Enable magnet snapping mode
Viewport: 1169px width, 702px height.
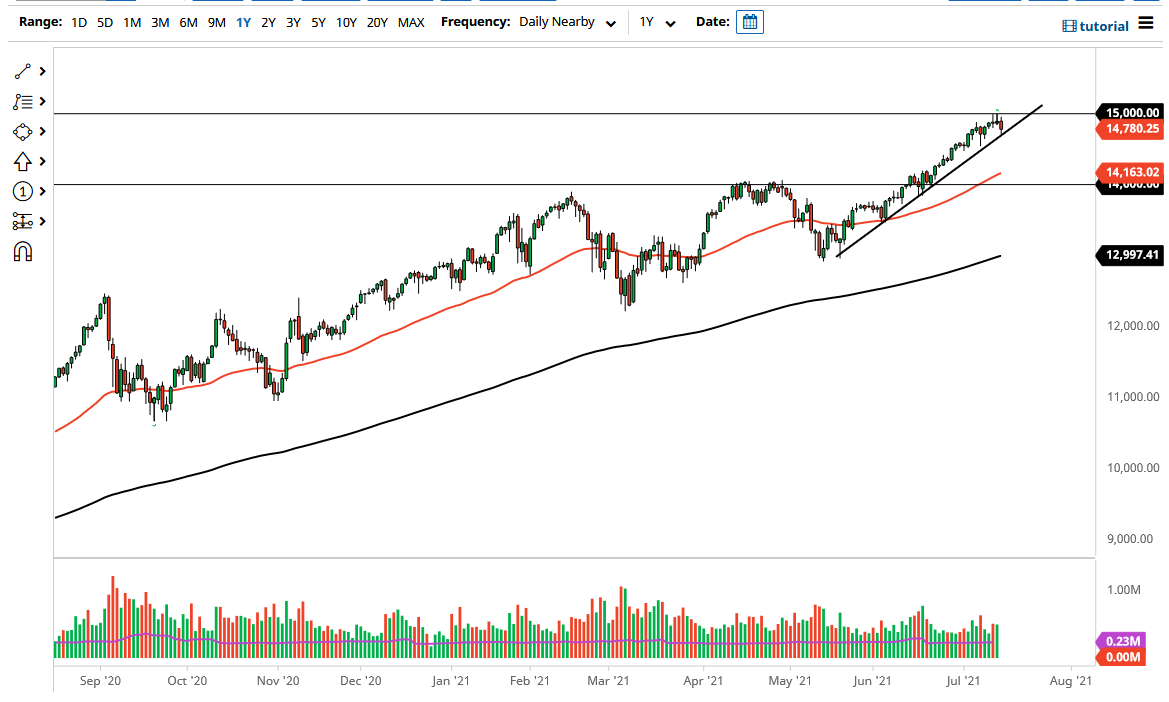(x=23, y=251)
